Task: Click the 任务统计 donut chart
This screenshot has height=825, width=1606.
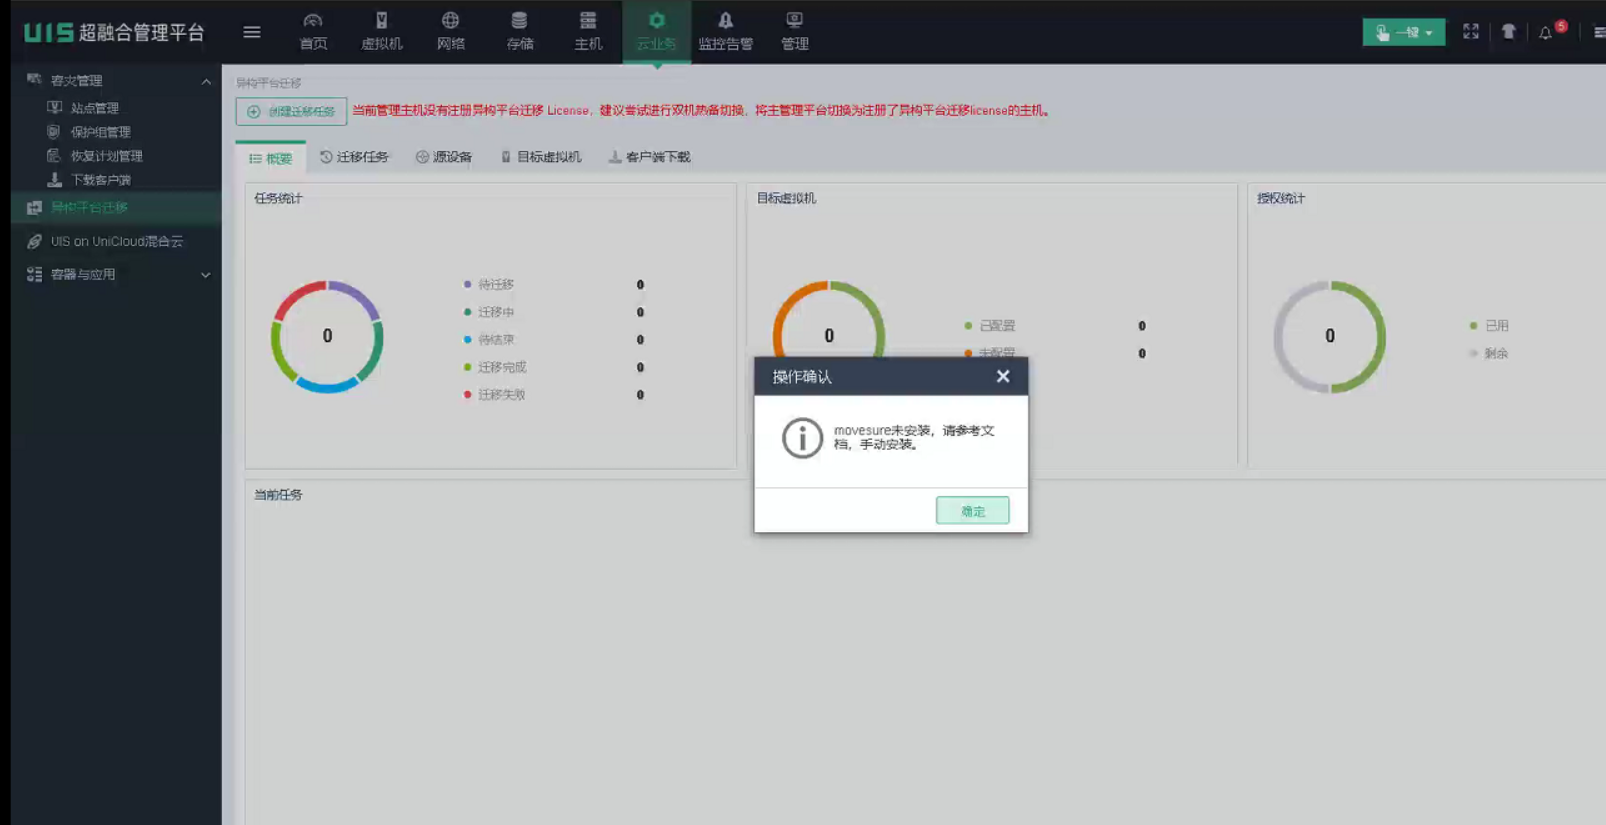Action: (x=327, y=337)
